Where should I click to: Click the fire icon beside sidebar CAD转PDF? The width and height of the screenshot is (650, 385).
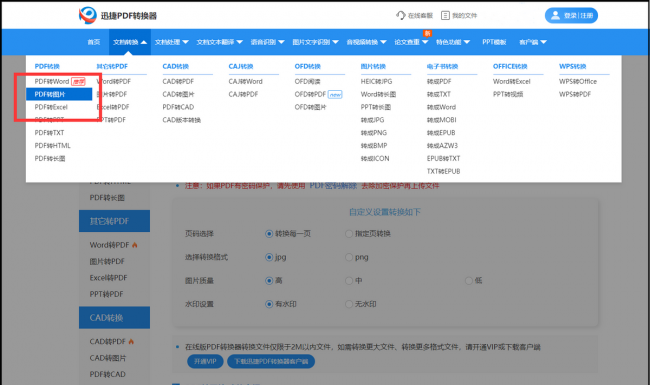click(131, 341)
